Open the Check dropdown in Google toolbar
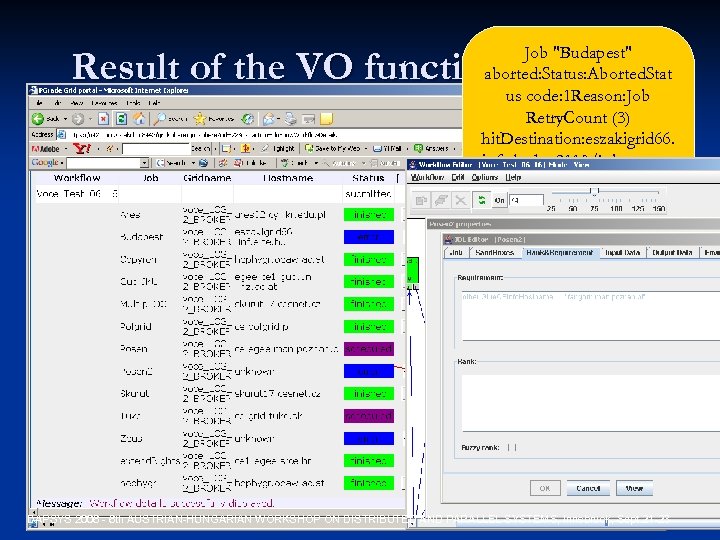Screen dimensions: 720x540 point(316,163)
